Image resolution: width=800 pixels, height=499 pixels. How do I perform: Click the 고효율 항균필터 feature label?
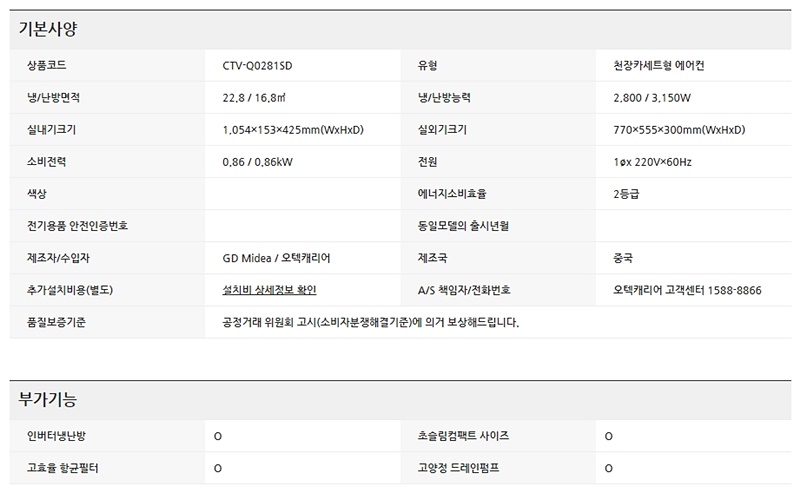[x=63, y=468]
